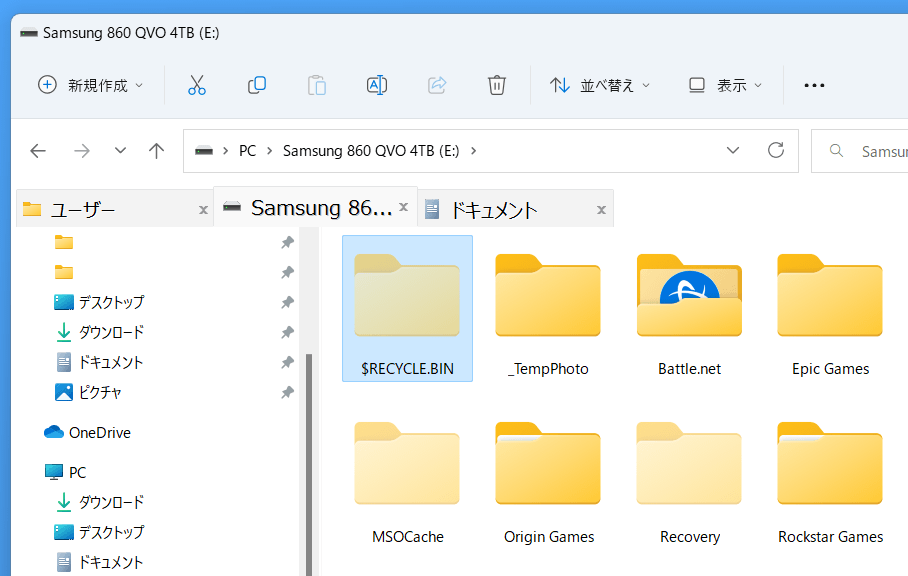The height and width of the screenshot is (576, 908).
Task: Close the Samsung 86... tab
Action: tap(404, 207)
